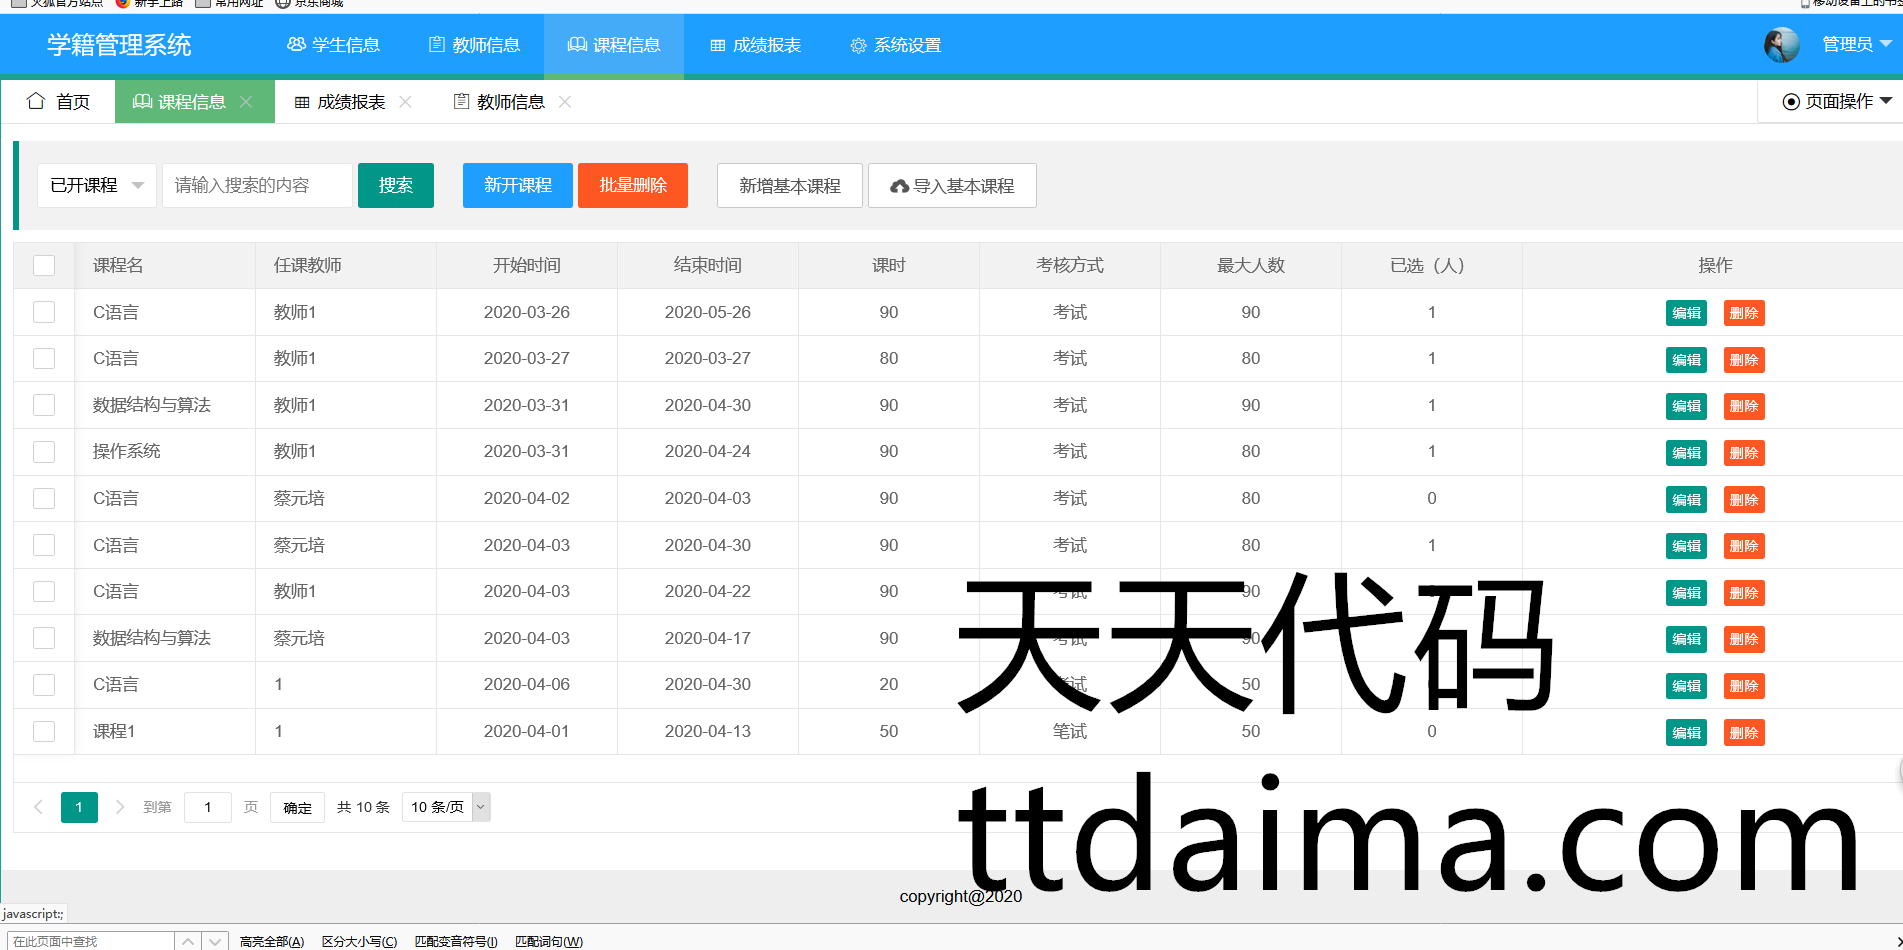1903x950 pixels.
Task: Click the admin avatar picture
Action: (x=1781, y=45)
